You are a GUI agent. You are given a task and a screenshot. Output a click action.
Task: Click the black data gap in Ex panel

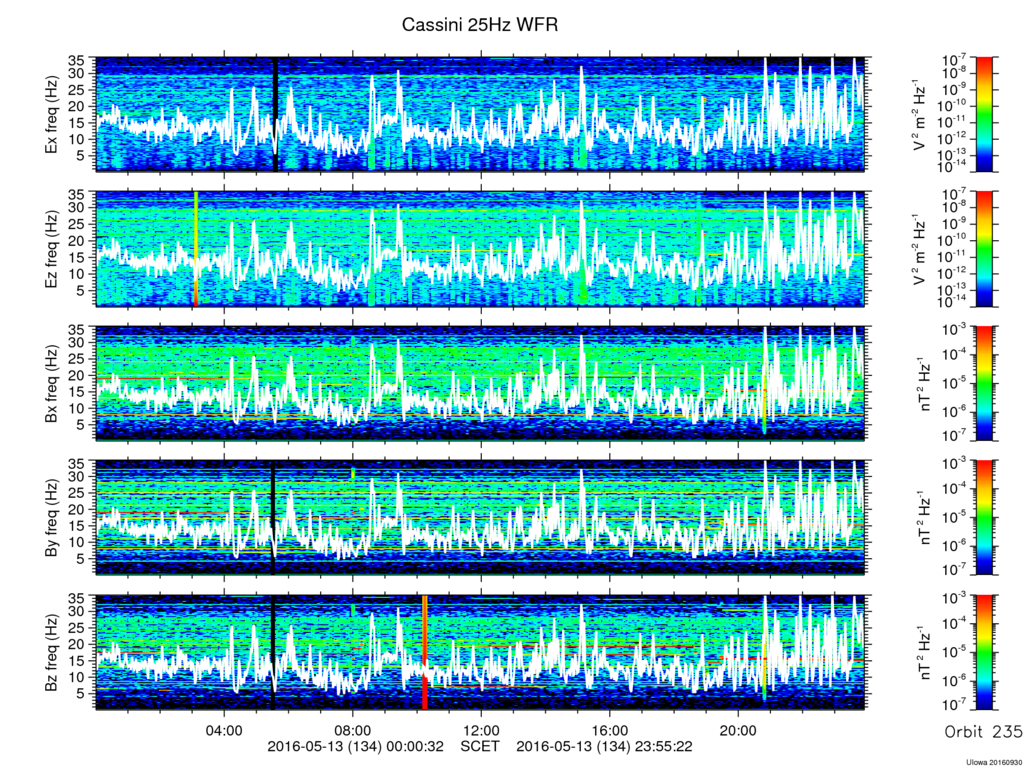pyautogui.click(x=275, y=114)
